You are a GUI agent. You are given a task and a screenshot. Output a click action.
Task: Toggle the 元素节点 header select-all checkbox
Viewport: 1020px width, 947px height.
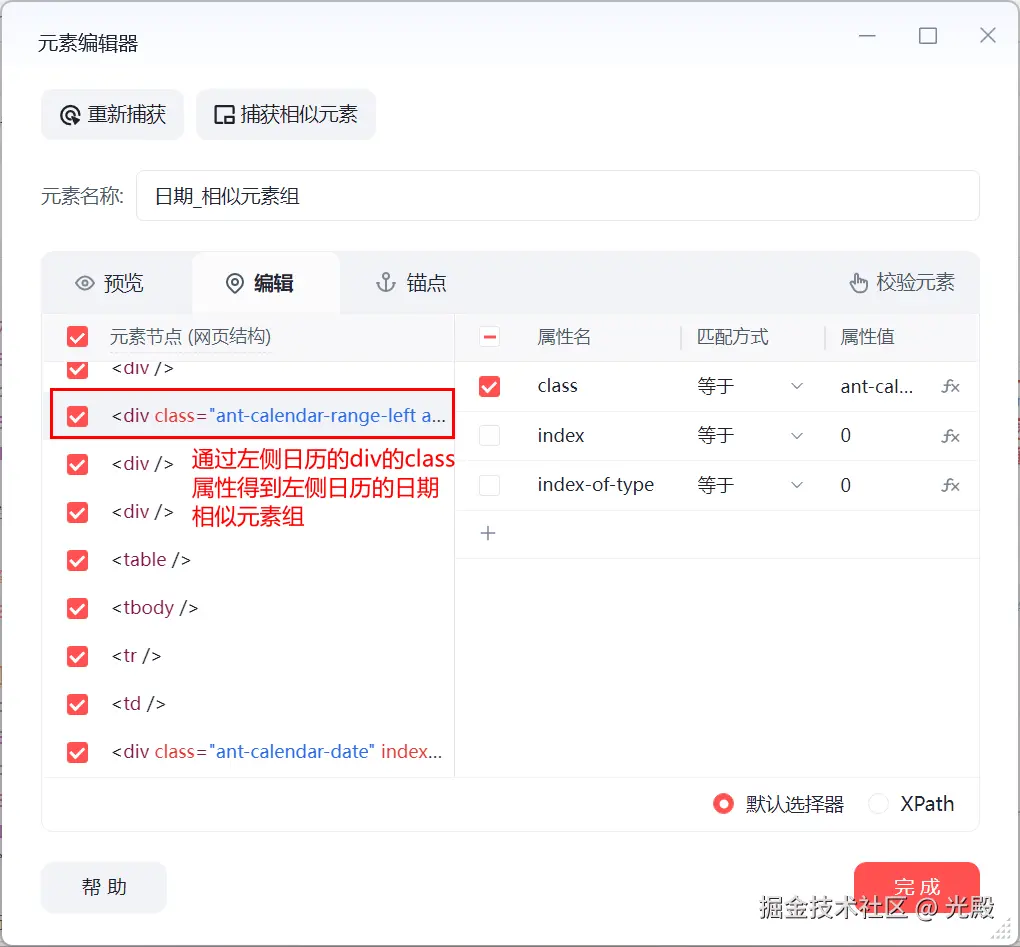point(77,337)
